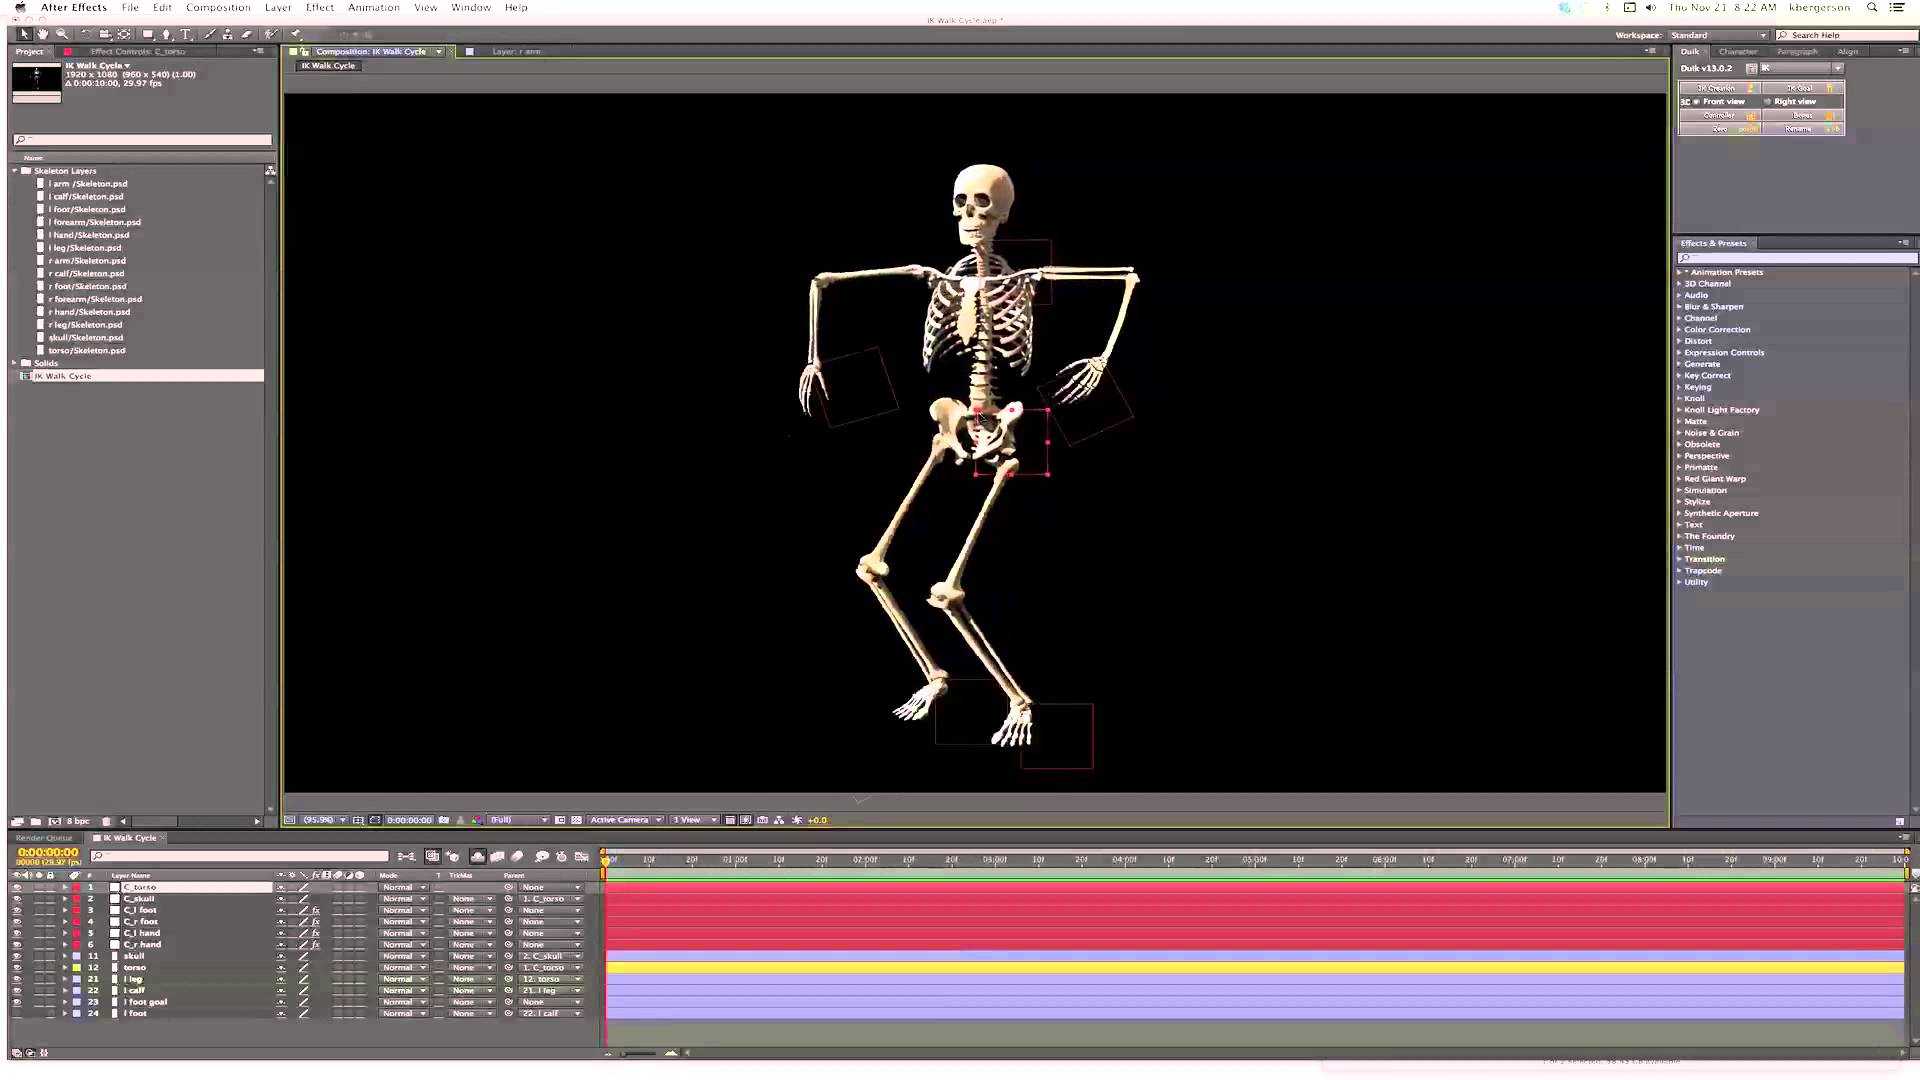Open the Composition menu
The image size is (1920, 1080).
tap(218, 7)
